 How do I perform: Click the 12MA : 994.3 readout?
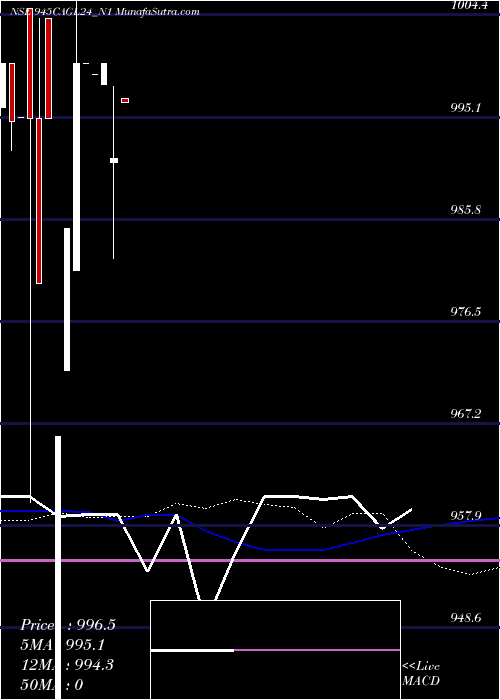[67, 665]
